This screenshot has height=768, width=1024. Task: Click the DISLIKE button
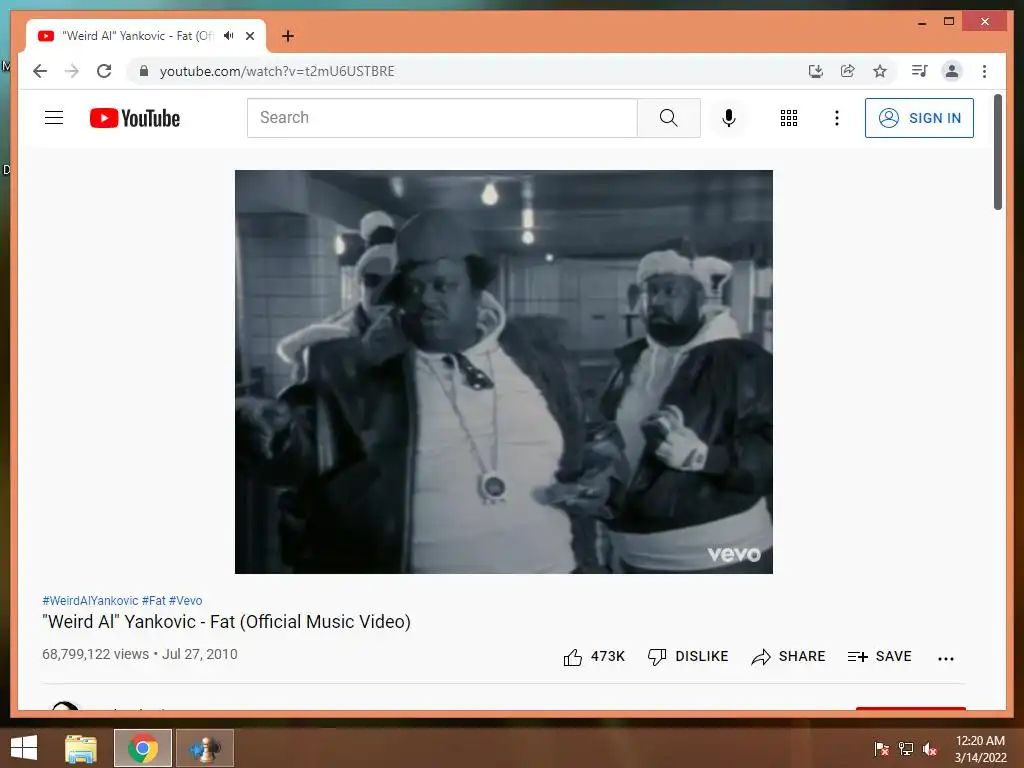pyautogui.click(x=688, y=657)
